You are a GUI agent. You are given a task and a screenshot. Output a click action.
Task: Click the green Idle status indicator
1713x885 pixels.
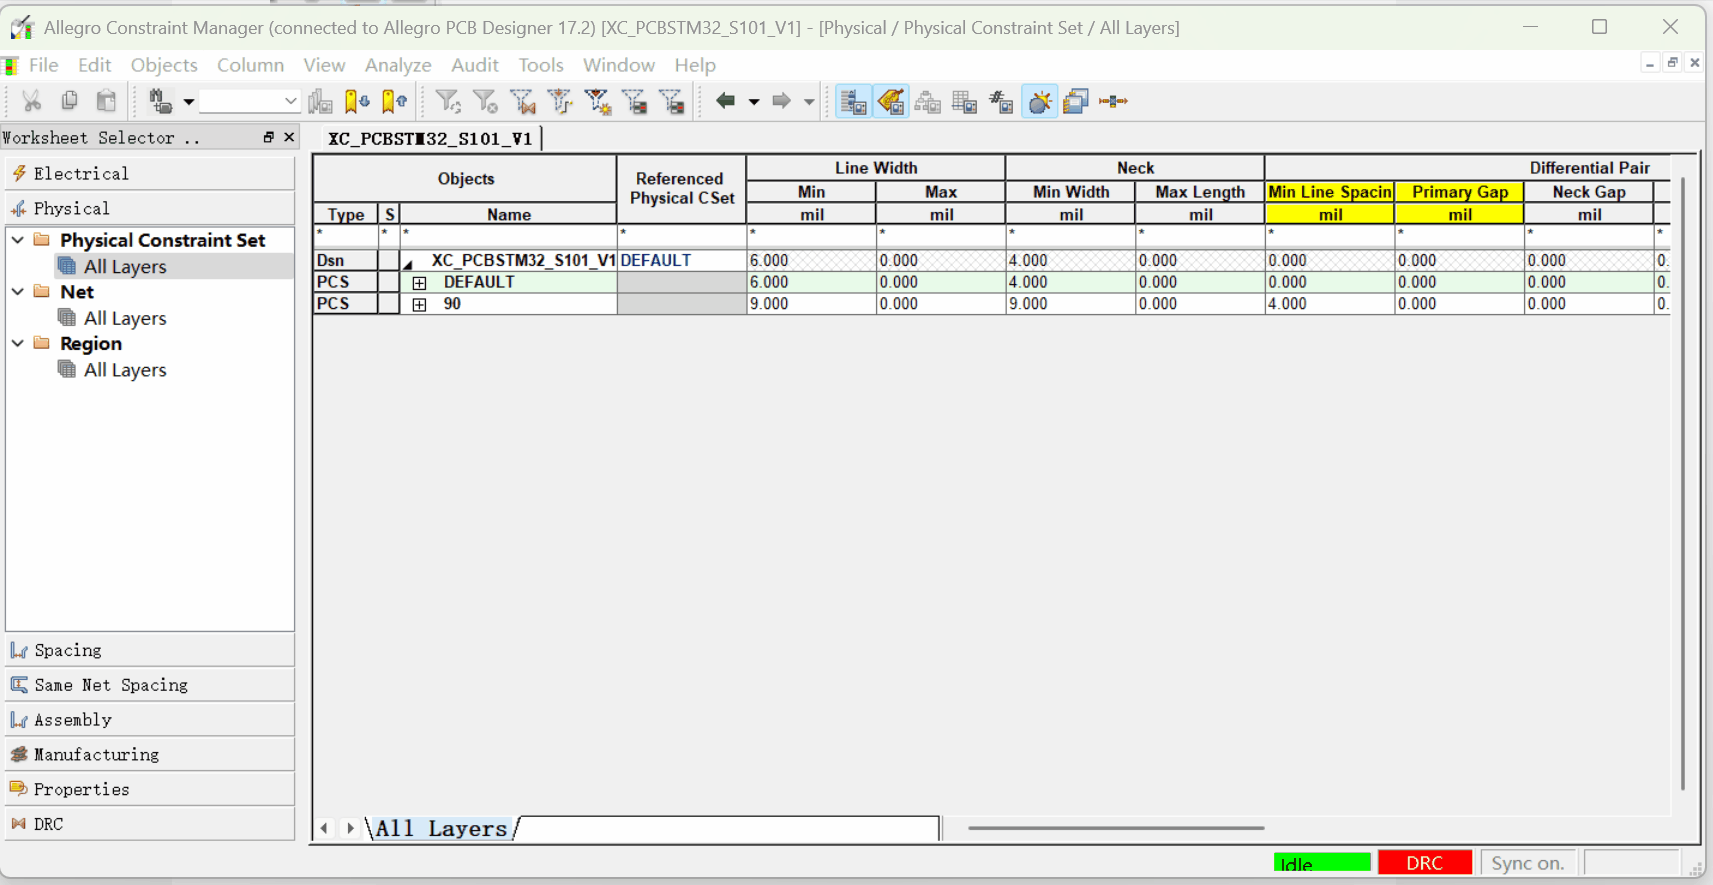(x=1322, y=863)
